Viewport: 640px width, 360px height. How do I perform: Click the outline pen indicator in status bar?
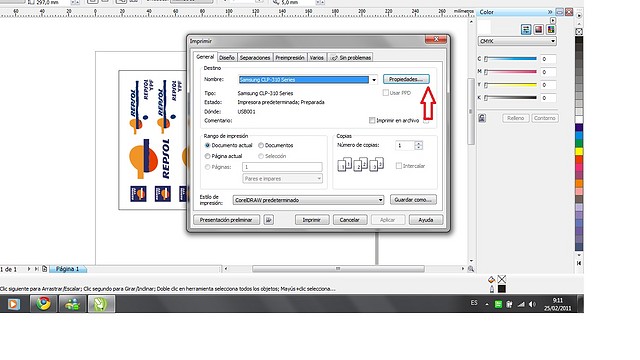(x=491, y=289)
